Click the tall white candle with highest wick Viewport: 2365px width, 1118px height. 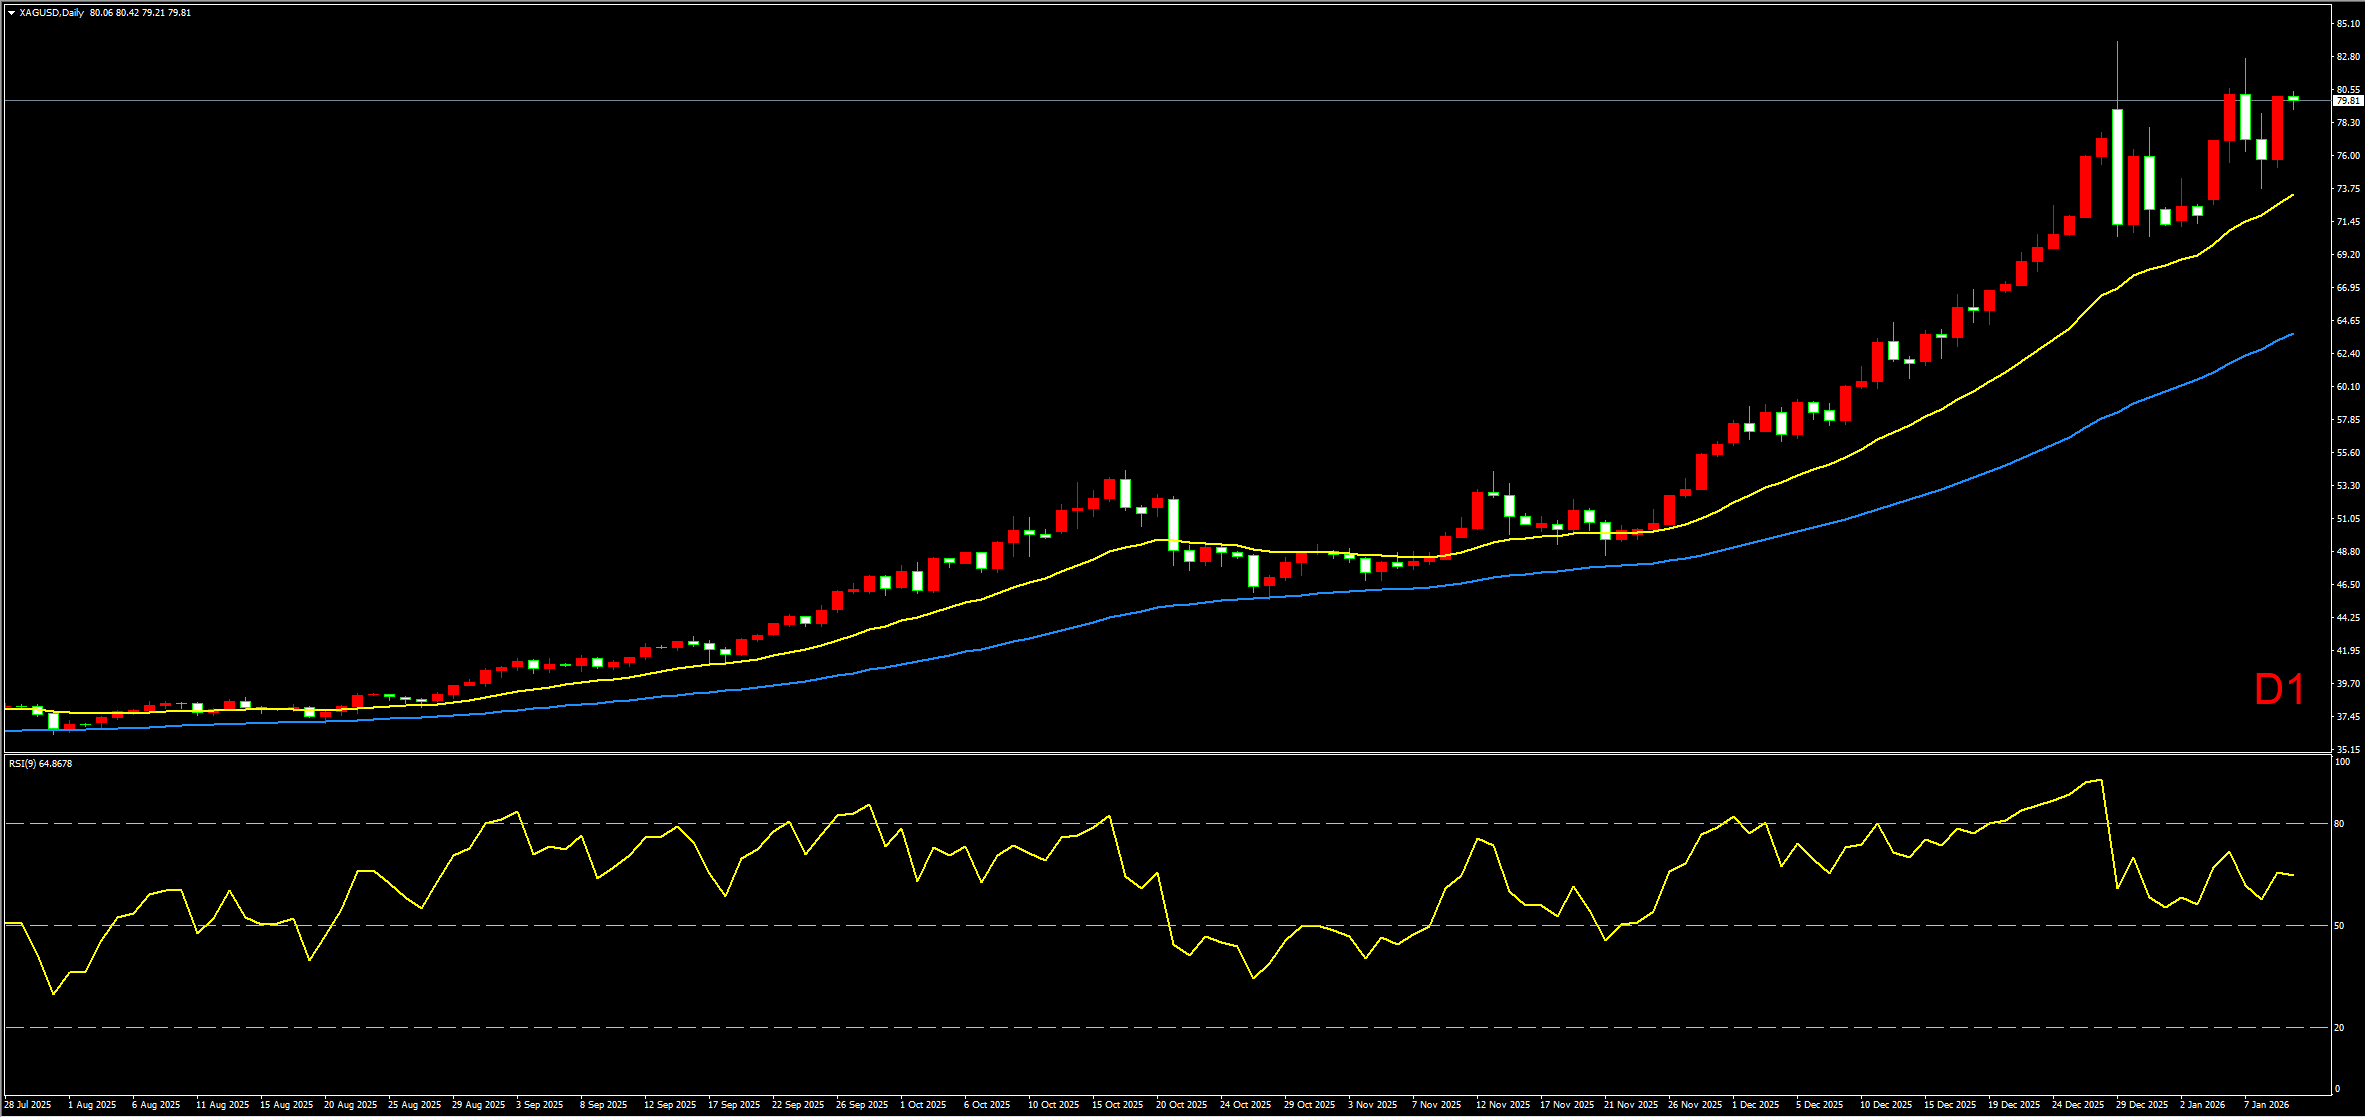2117,166
